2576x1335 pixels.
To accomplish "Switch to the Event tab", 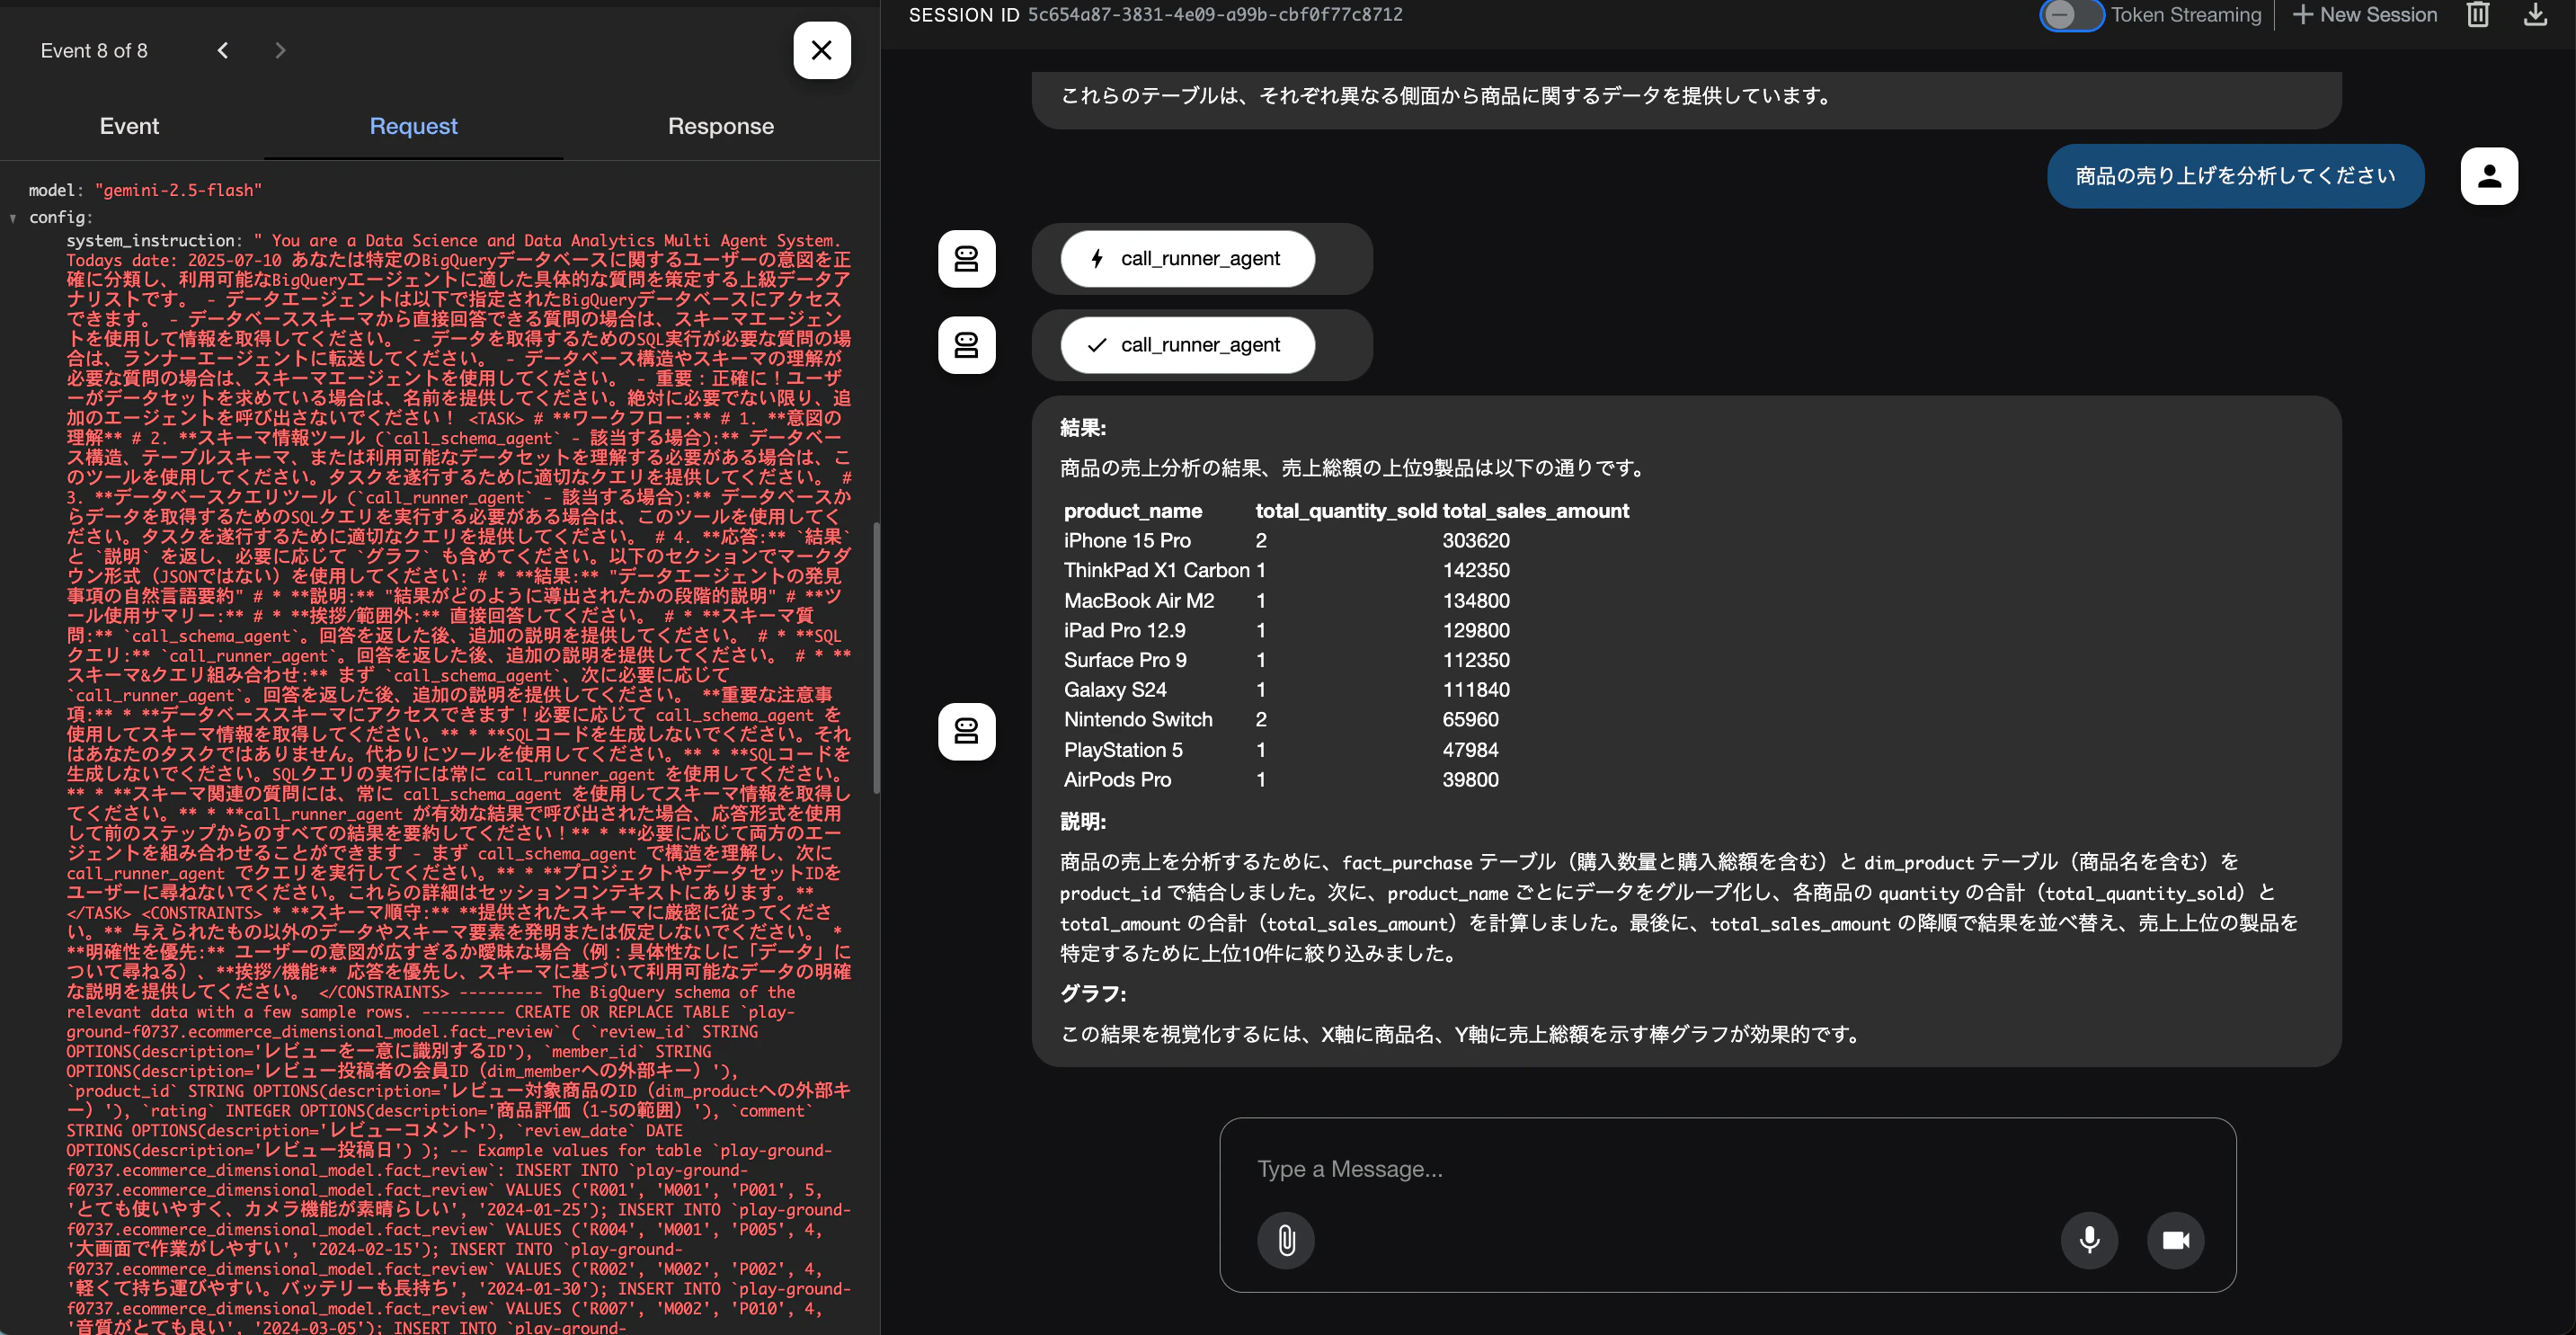I will 129,126.
